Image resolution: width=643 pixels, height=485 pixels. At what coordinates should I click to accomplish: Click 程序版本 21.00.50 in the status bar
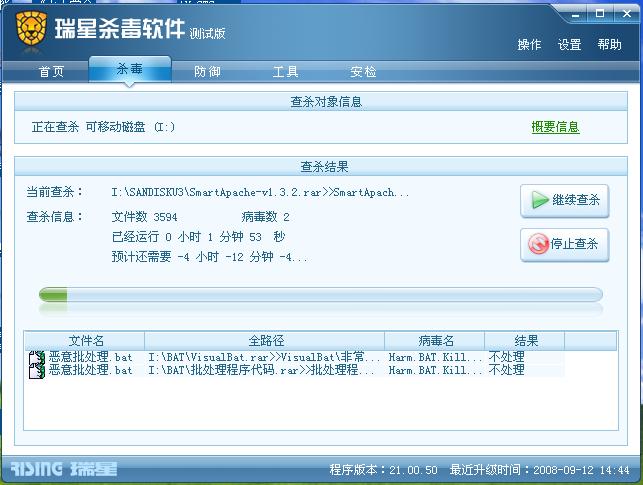[x=383, y=469]
